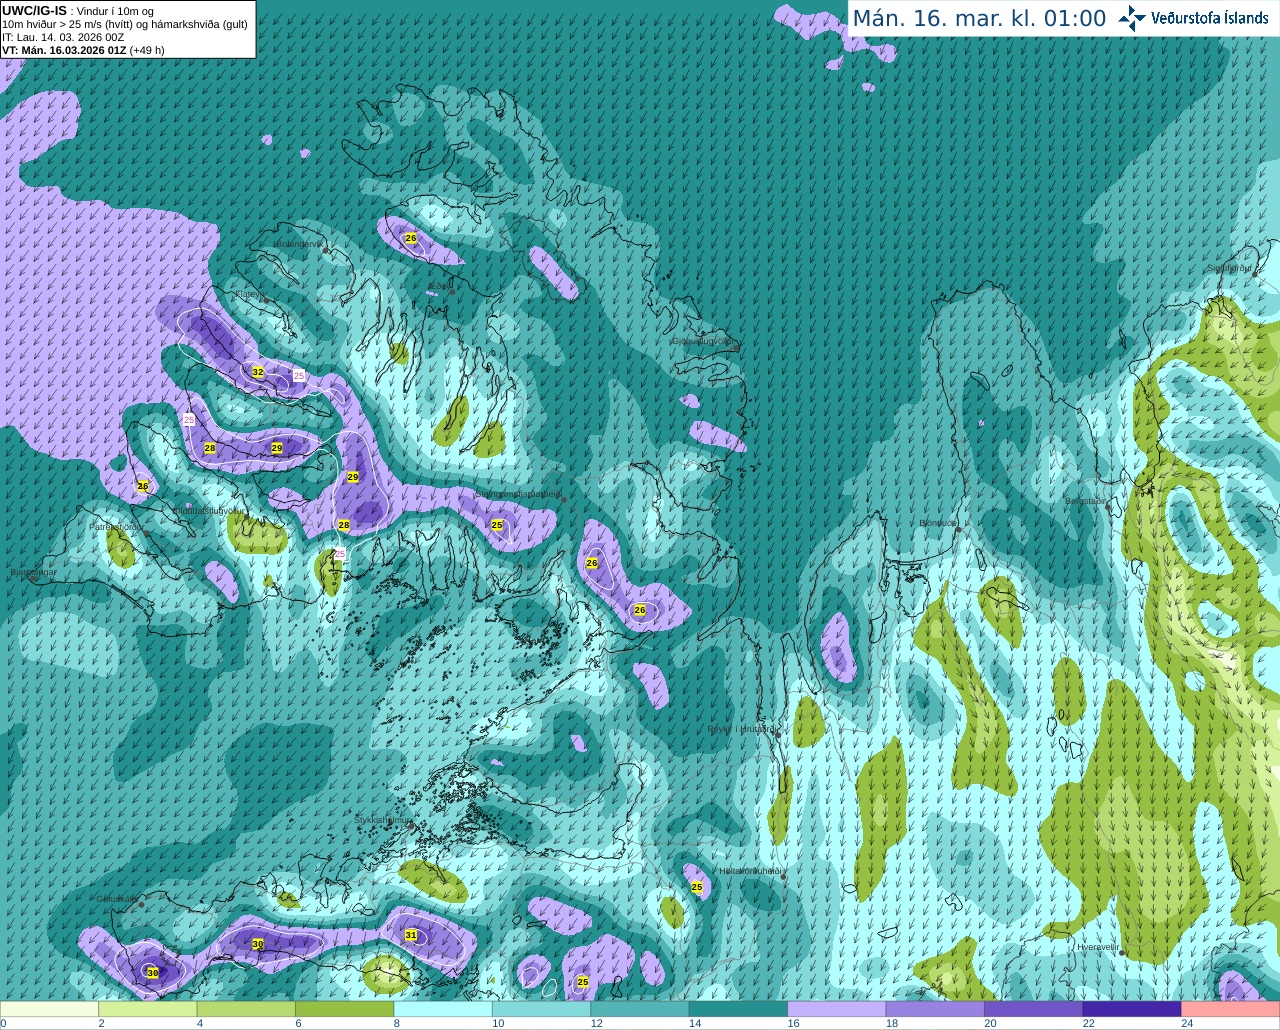Image resolution: width=1280 pixels, height=1030 pixels.
Task: Click the legend tick value 24
Action: 1187,1023
